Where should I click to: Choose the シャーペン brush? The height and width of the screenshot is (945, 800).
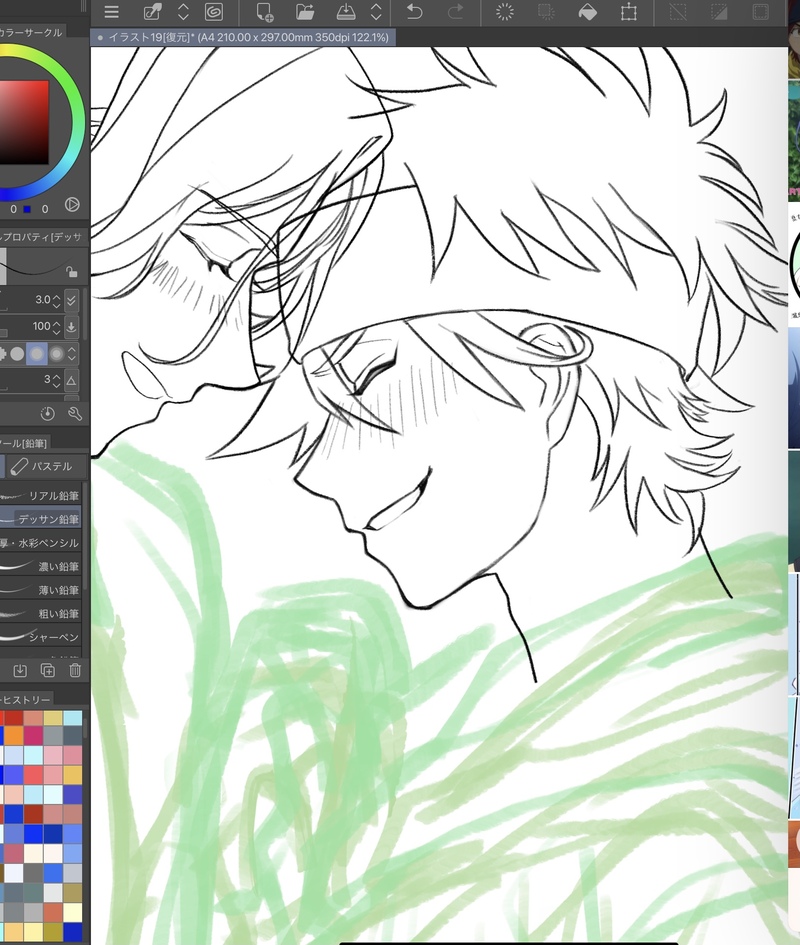tap(40, 636)
